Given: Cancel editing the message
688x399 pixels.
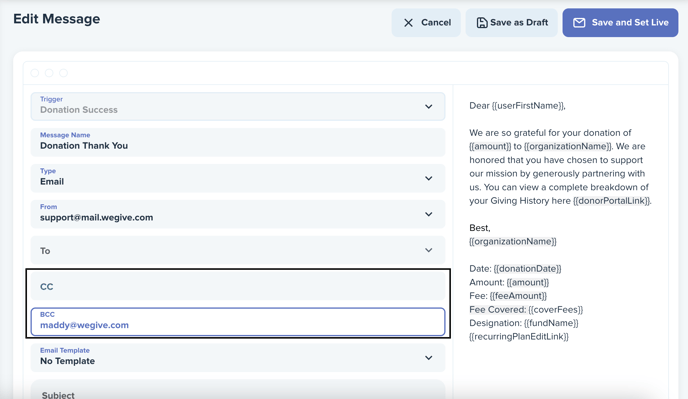Looking at the screenshot, I should pyautogui.click(x=426, y=23).
